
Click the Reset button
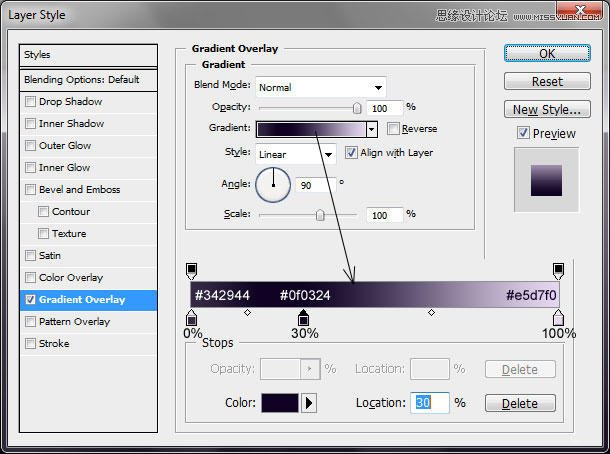tap(547, 81)
